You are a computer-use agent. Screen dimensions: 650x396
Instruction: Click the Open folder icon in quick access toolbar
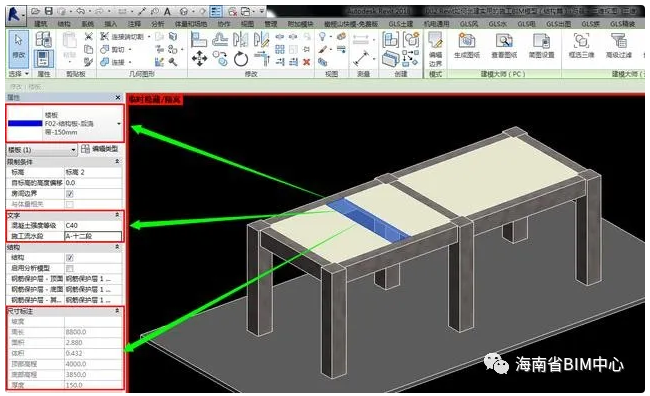tap(36, 11)
